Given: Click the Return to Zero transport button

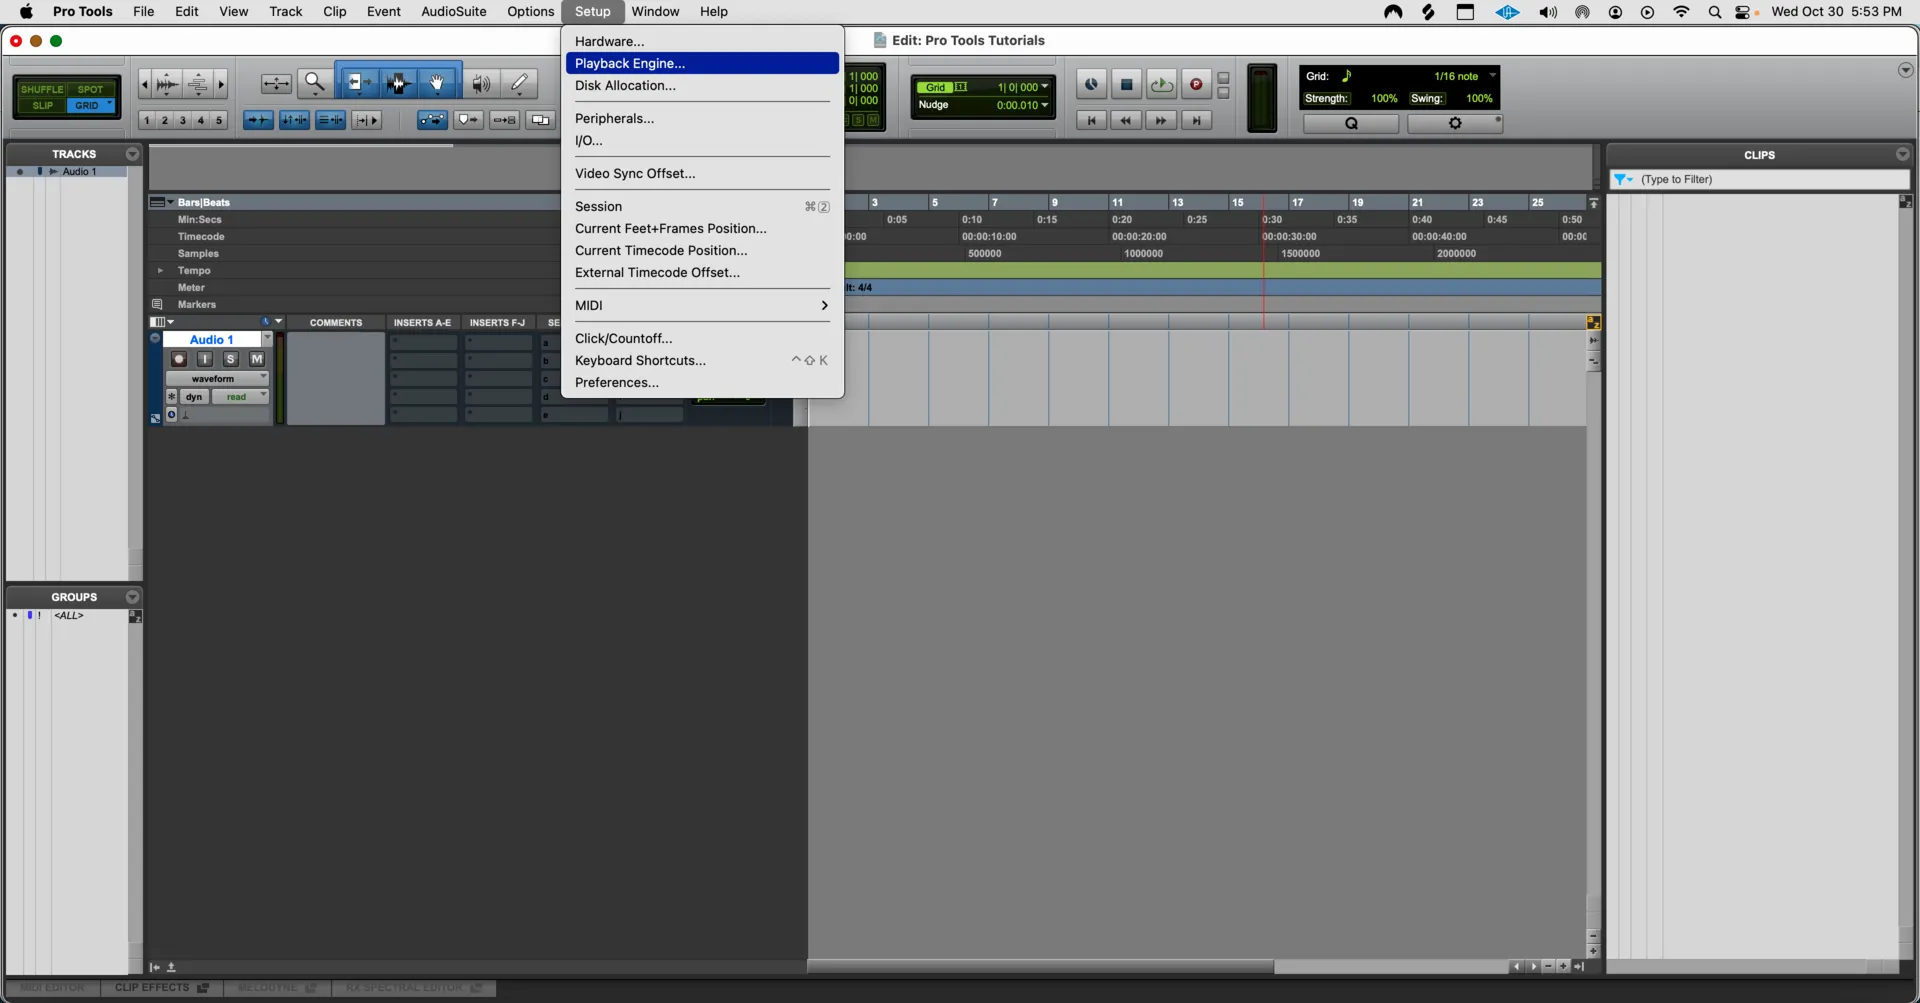Looking at the screenshot, I should coord(1091,121).
